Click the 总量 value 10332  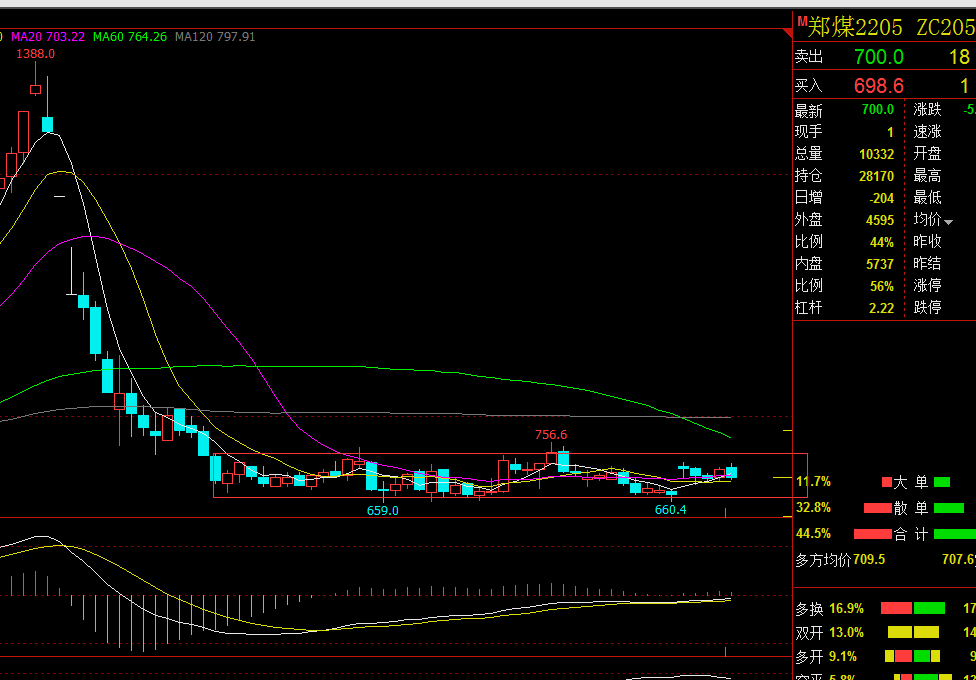[x=876, y=154]
